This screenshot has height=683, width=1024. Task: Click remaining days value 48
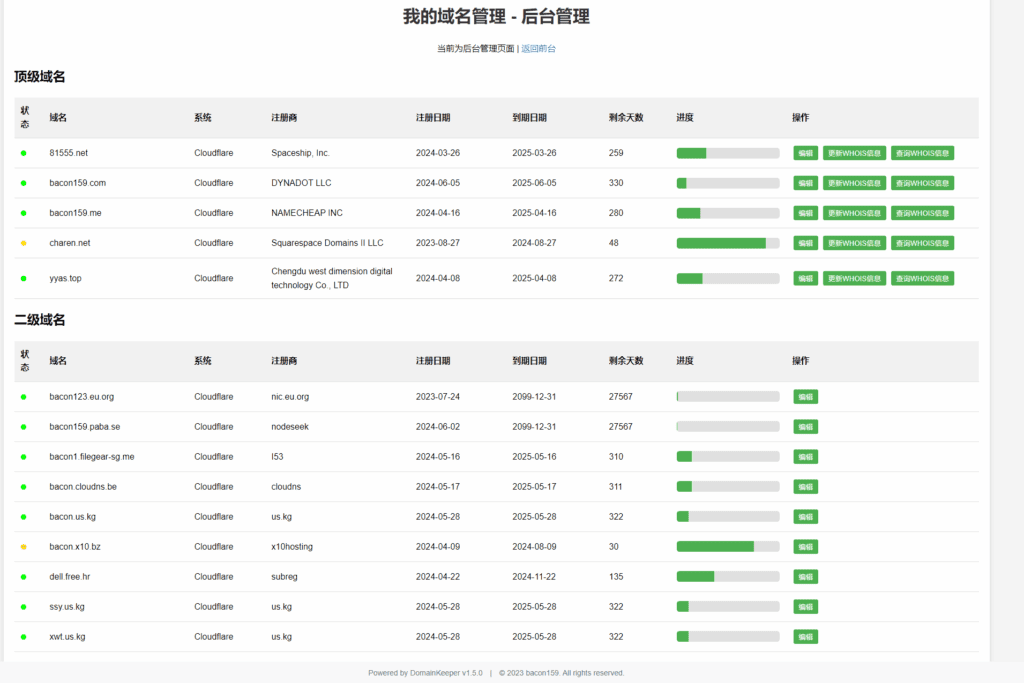(x=614, y=243)
